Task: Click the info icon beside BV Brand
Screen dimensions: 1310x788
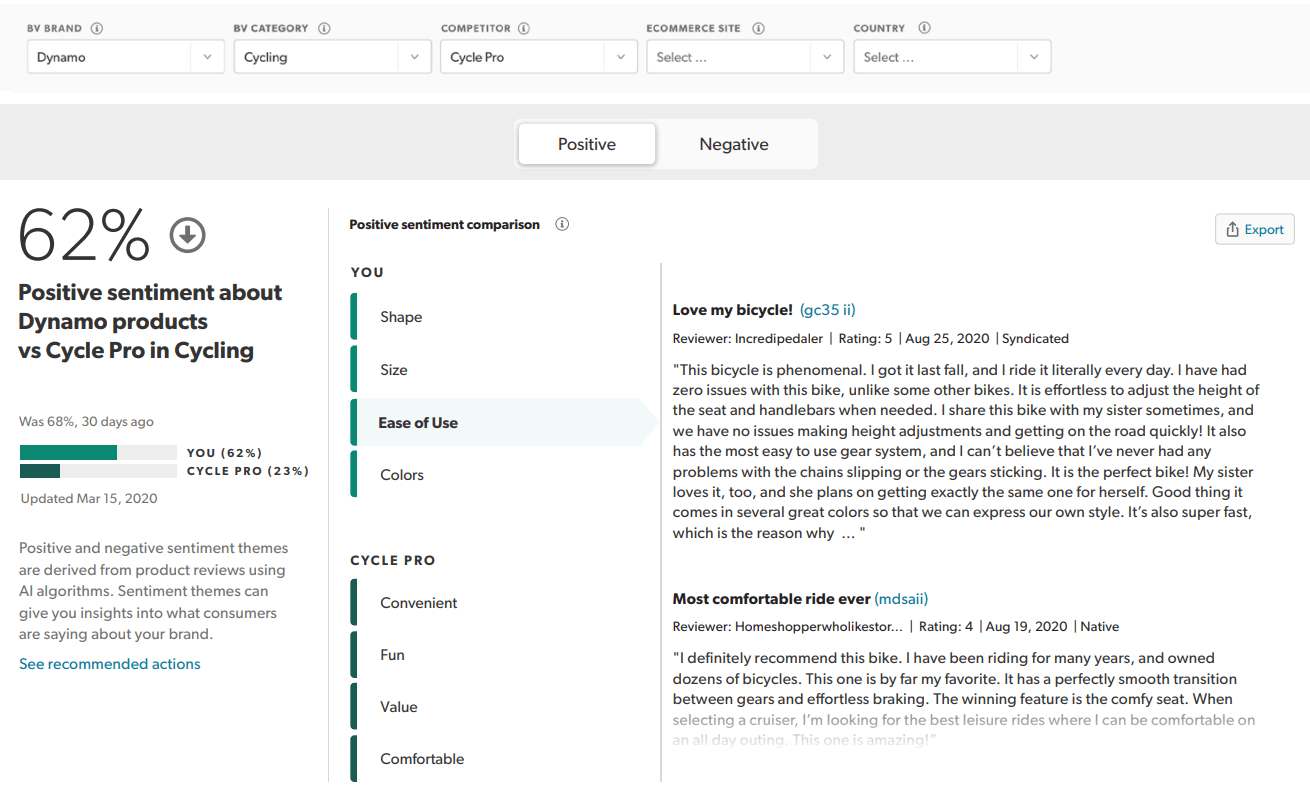Action: (97, 28)
